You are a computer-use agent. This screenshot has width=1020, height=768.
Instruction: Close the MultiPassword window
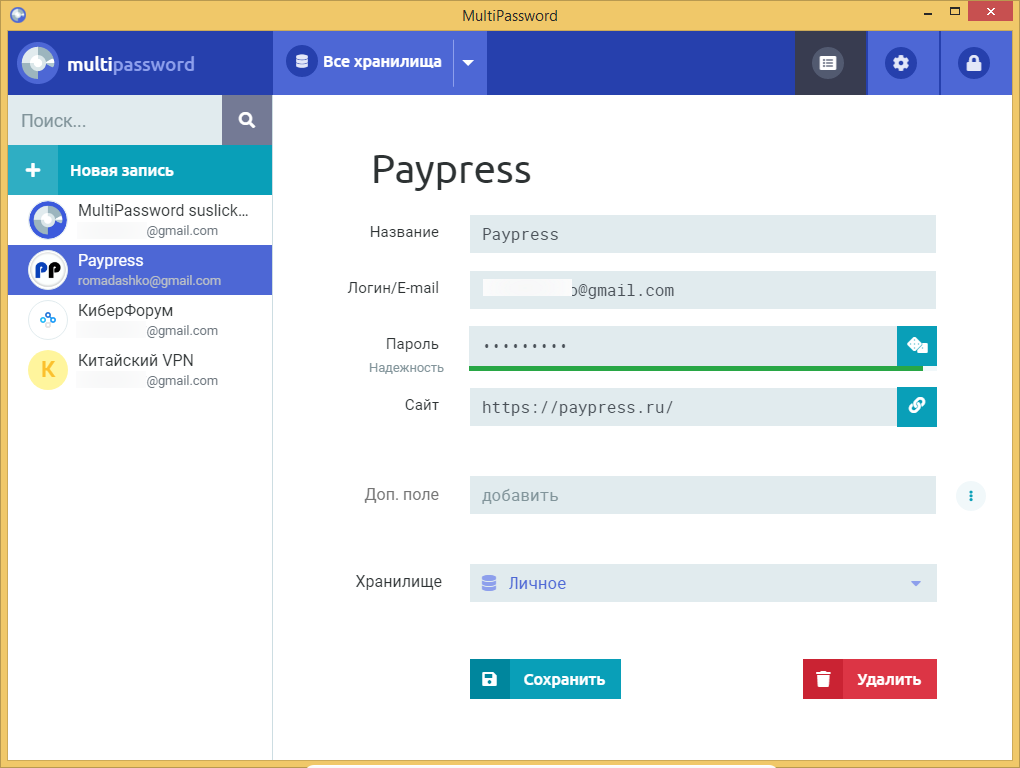990,12
